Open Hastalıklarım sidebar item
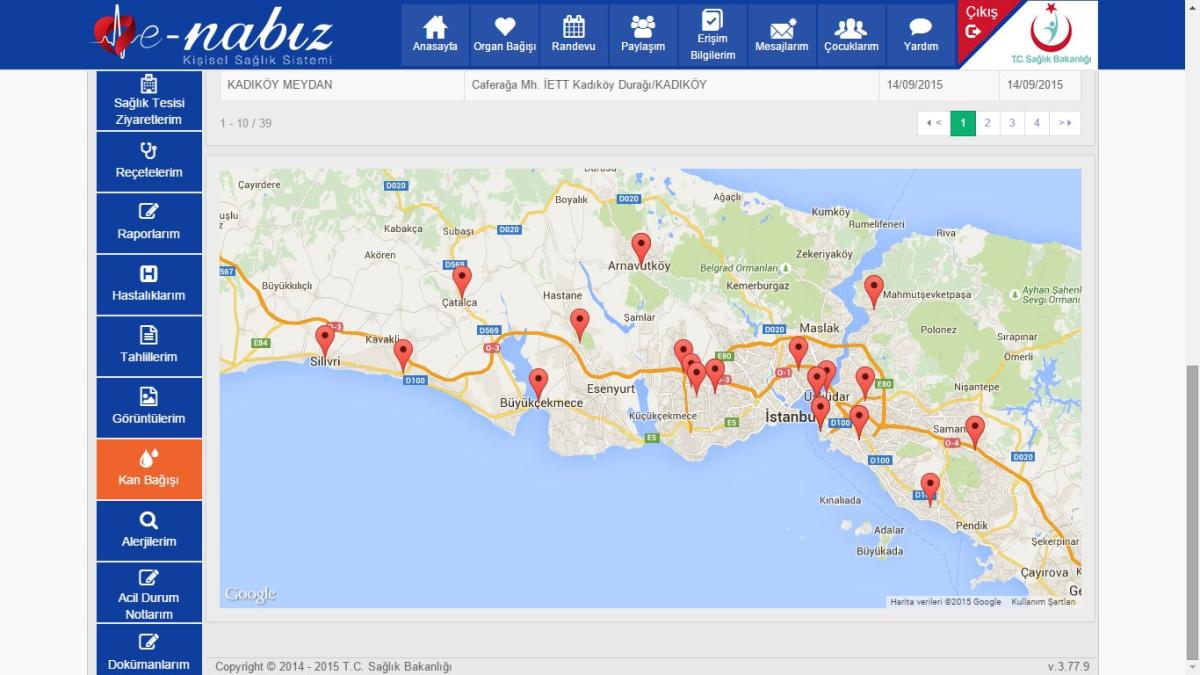This screenshot has height=675, width=1200. point(149,284)
